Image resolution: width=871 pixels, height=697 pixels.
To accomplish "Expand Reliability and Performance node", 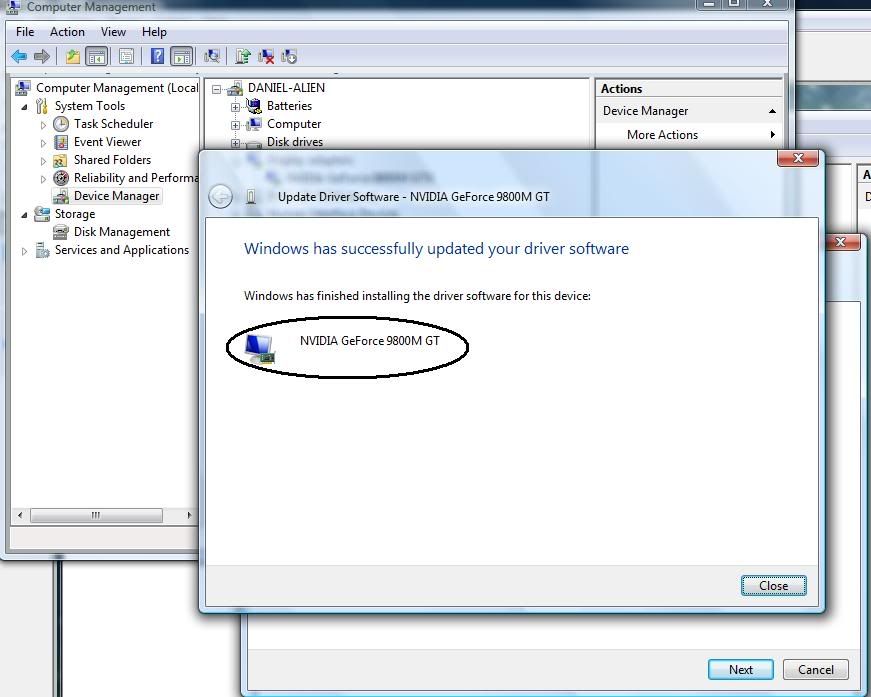I will [43, 179].
